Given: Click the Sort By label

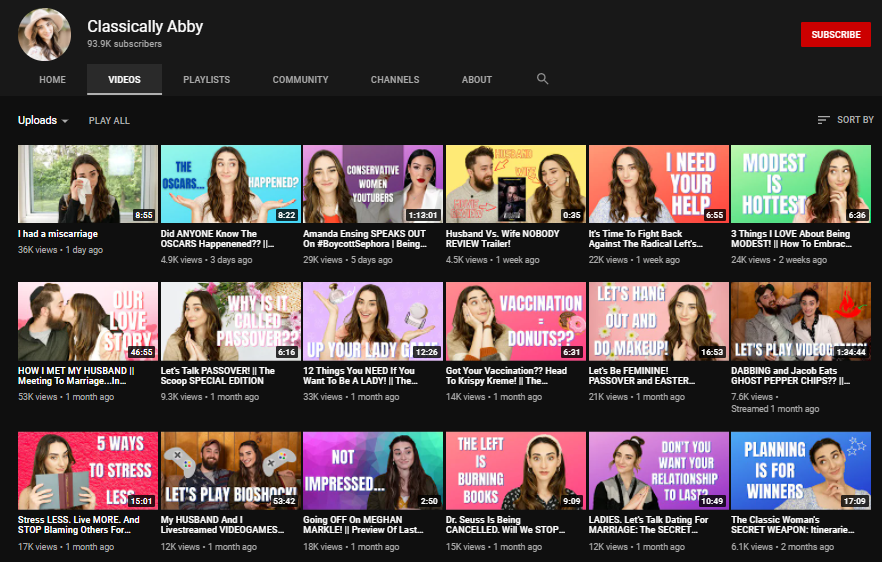Looking at the screenshot, I should click(x=855, y=120).
